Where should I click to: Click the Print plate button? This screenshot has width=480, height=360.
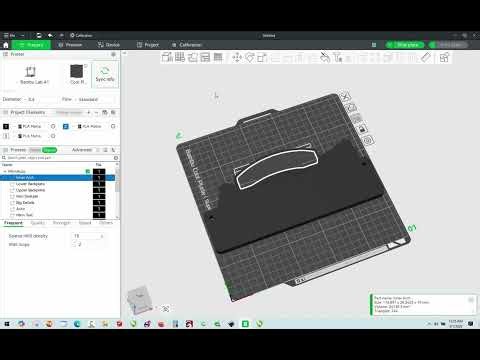[449, 45]
